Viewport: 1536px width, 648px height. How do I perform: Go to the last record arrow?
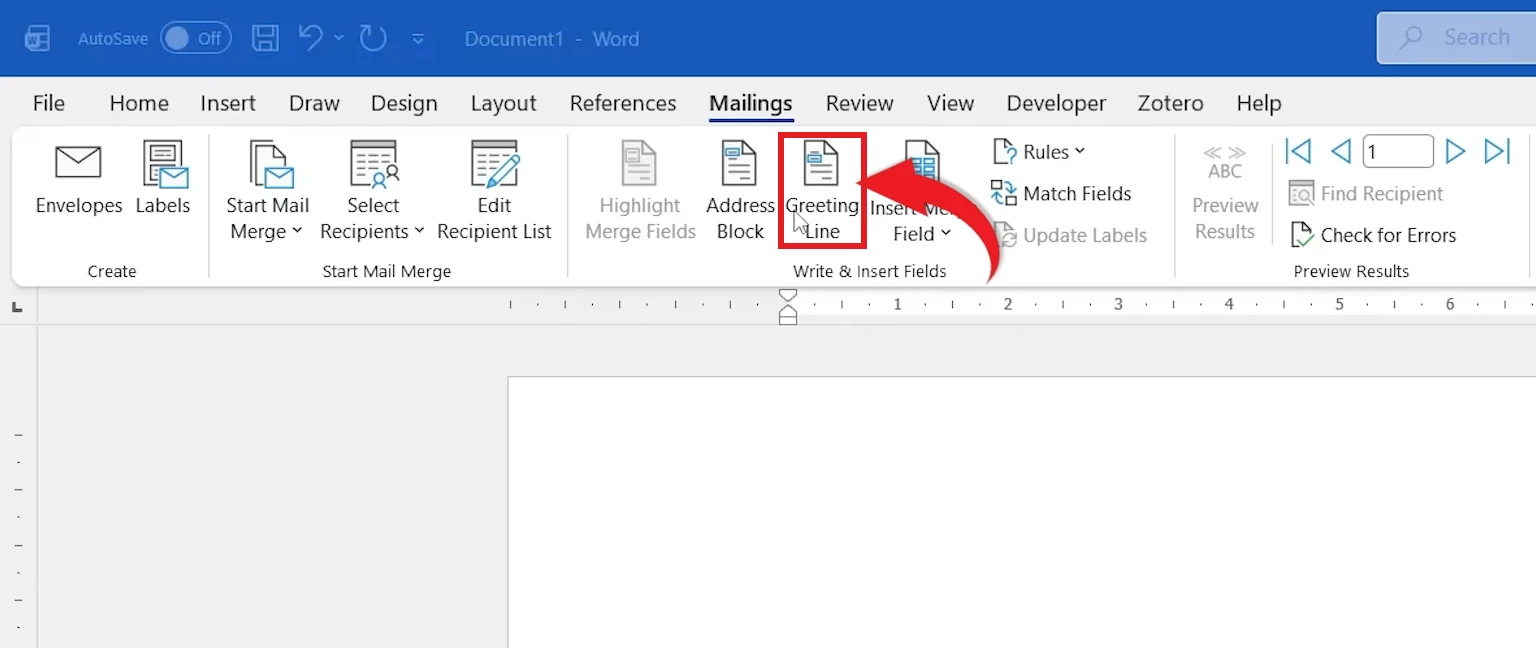pos(1497,152)
